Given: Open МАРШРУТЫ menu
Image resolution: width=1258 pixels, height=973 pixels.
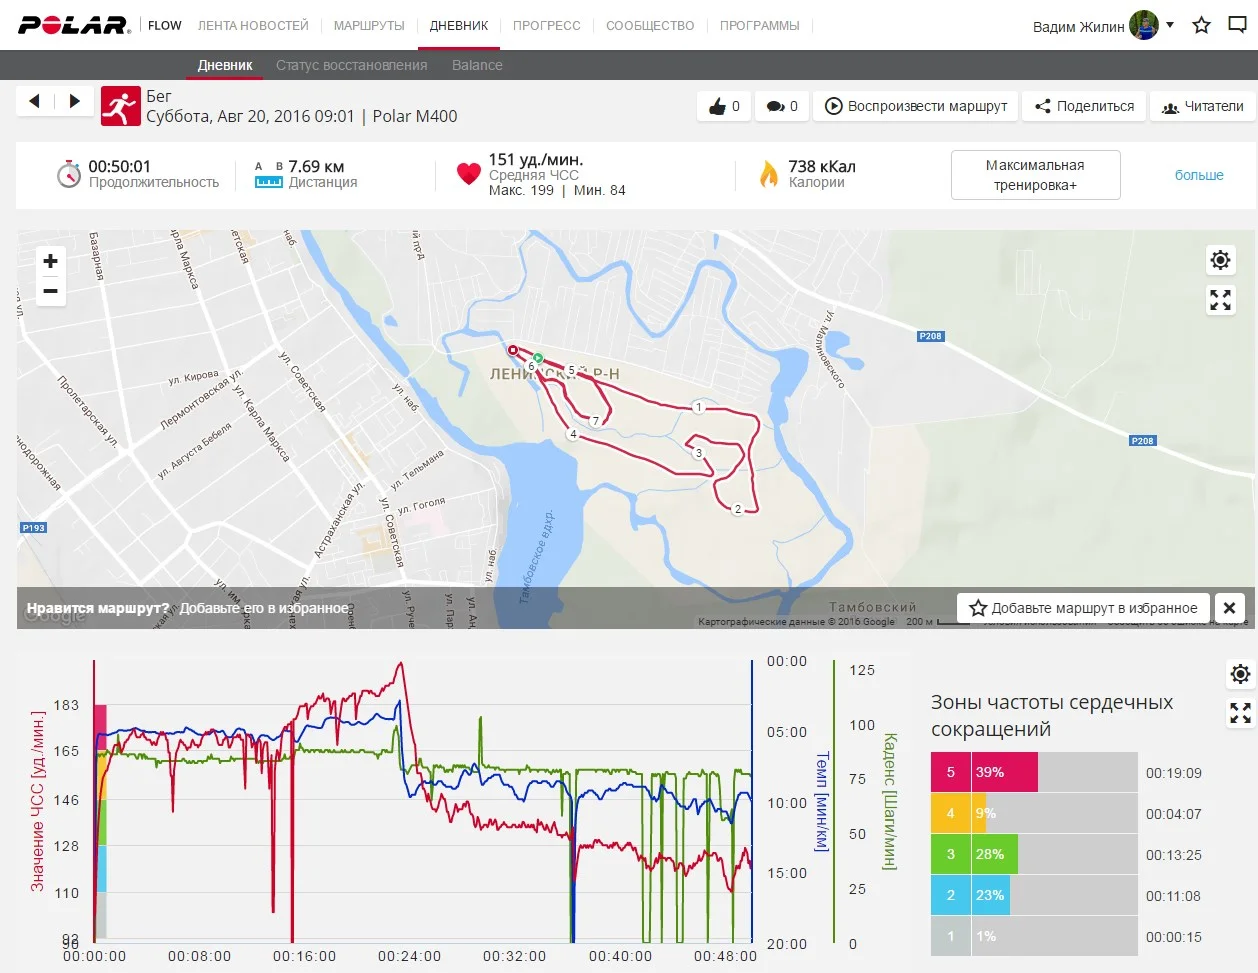Looking at the screenshot, I should [x=369, y=25].
